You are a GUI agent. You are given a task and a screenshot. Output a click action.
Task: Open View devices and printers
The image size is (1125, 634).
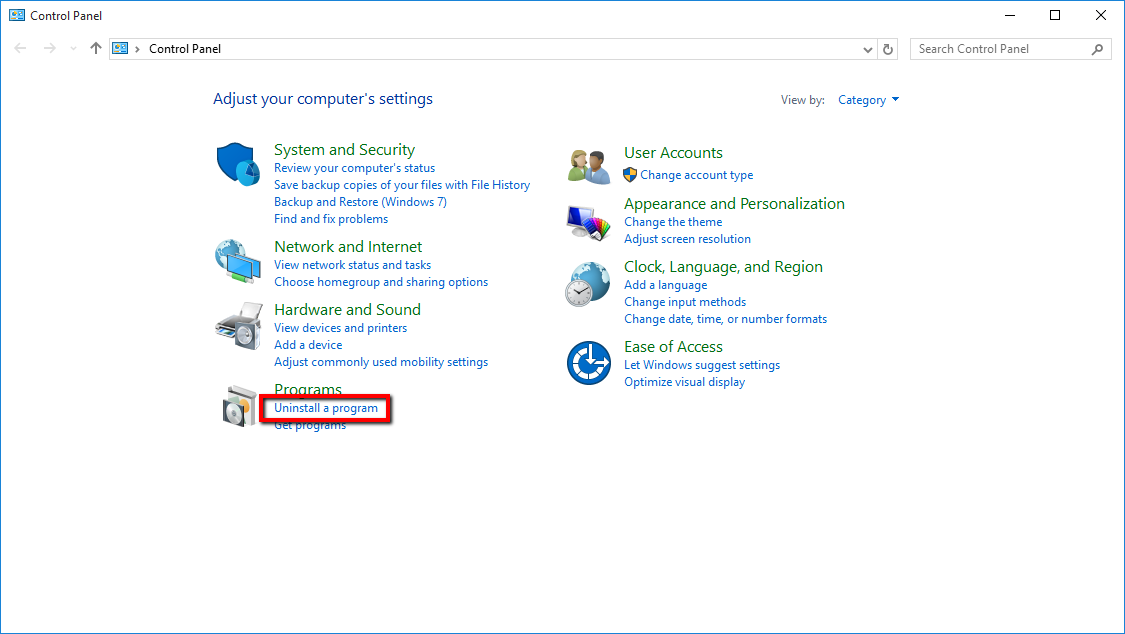340,328
